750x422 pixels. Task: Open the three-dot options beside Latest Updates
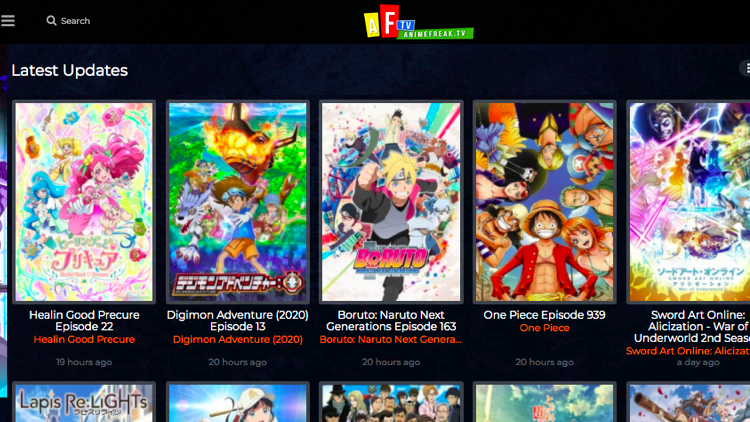pos(747,68)
